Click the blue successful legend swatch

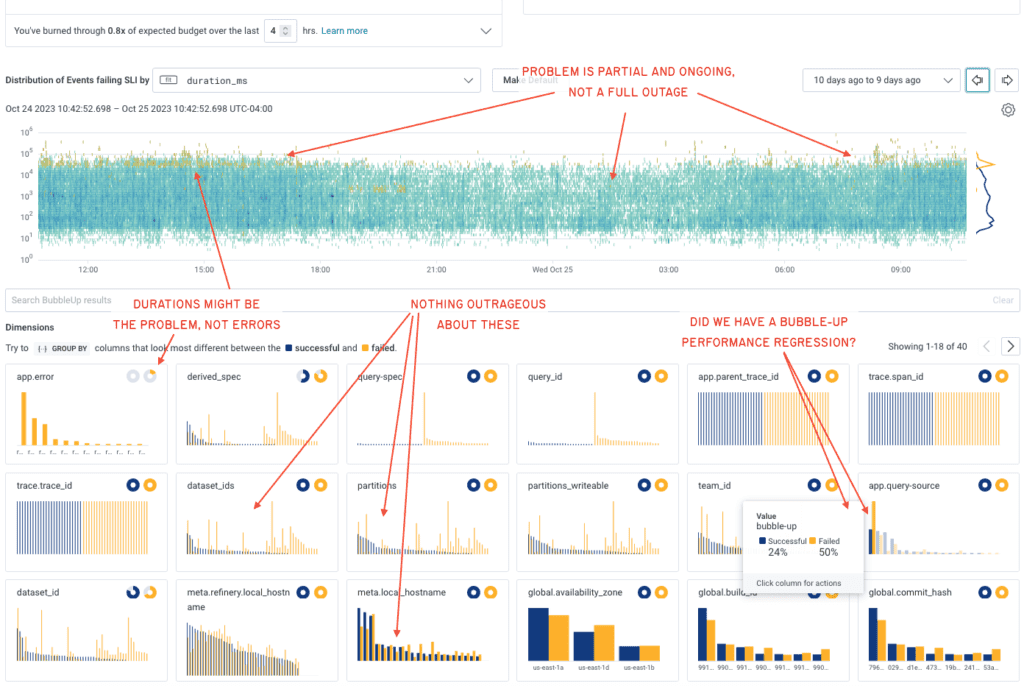[x=290, y=348]
